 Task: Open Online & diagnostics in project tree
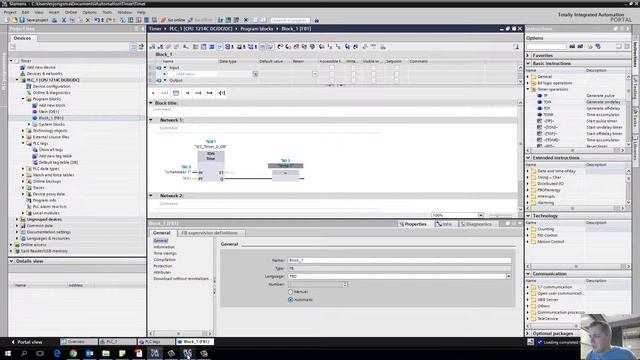(51, 93)
